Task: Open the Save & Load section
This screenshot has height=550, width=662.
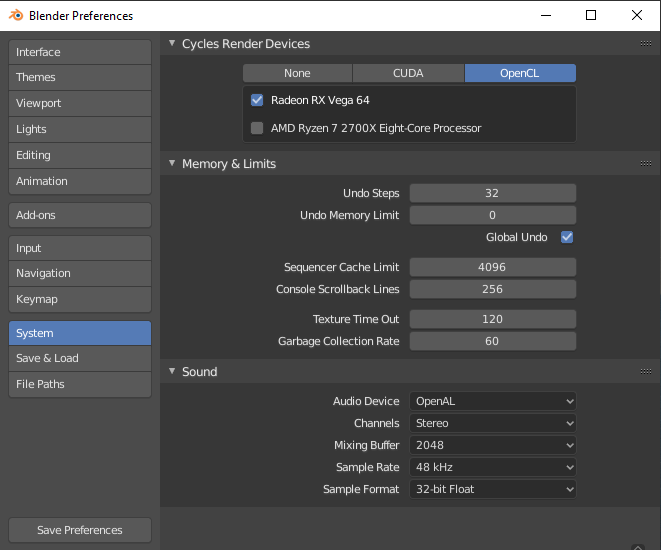Action: (80, 358)
